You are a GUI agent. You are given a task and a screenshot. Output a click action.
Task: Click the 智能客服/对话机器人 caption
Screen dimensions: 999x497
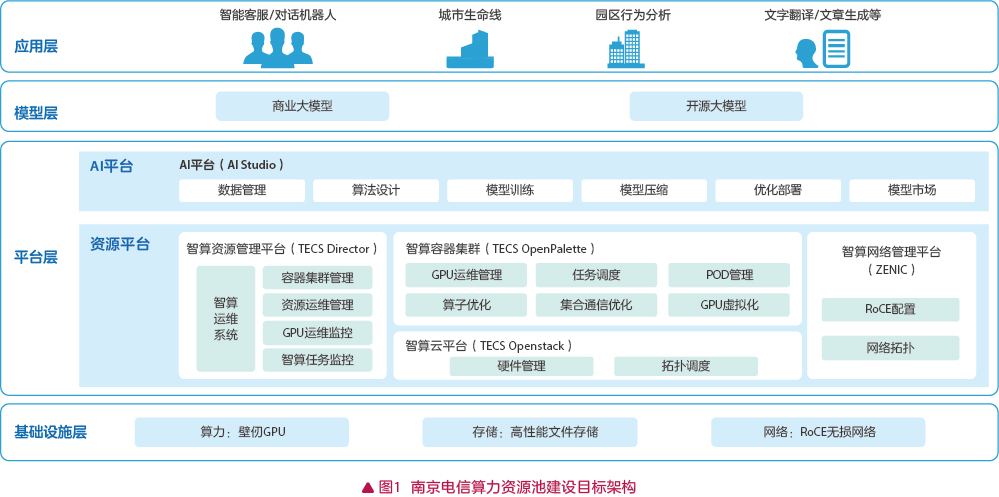coord(278,15)
